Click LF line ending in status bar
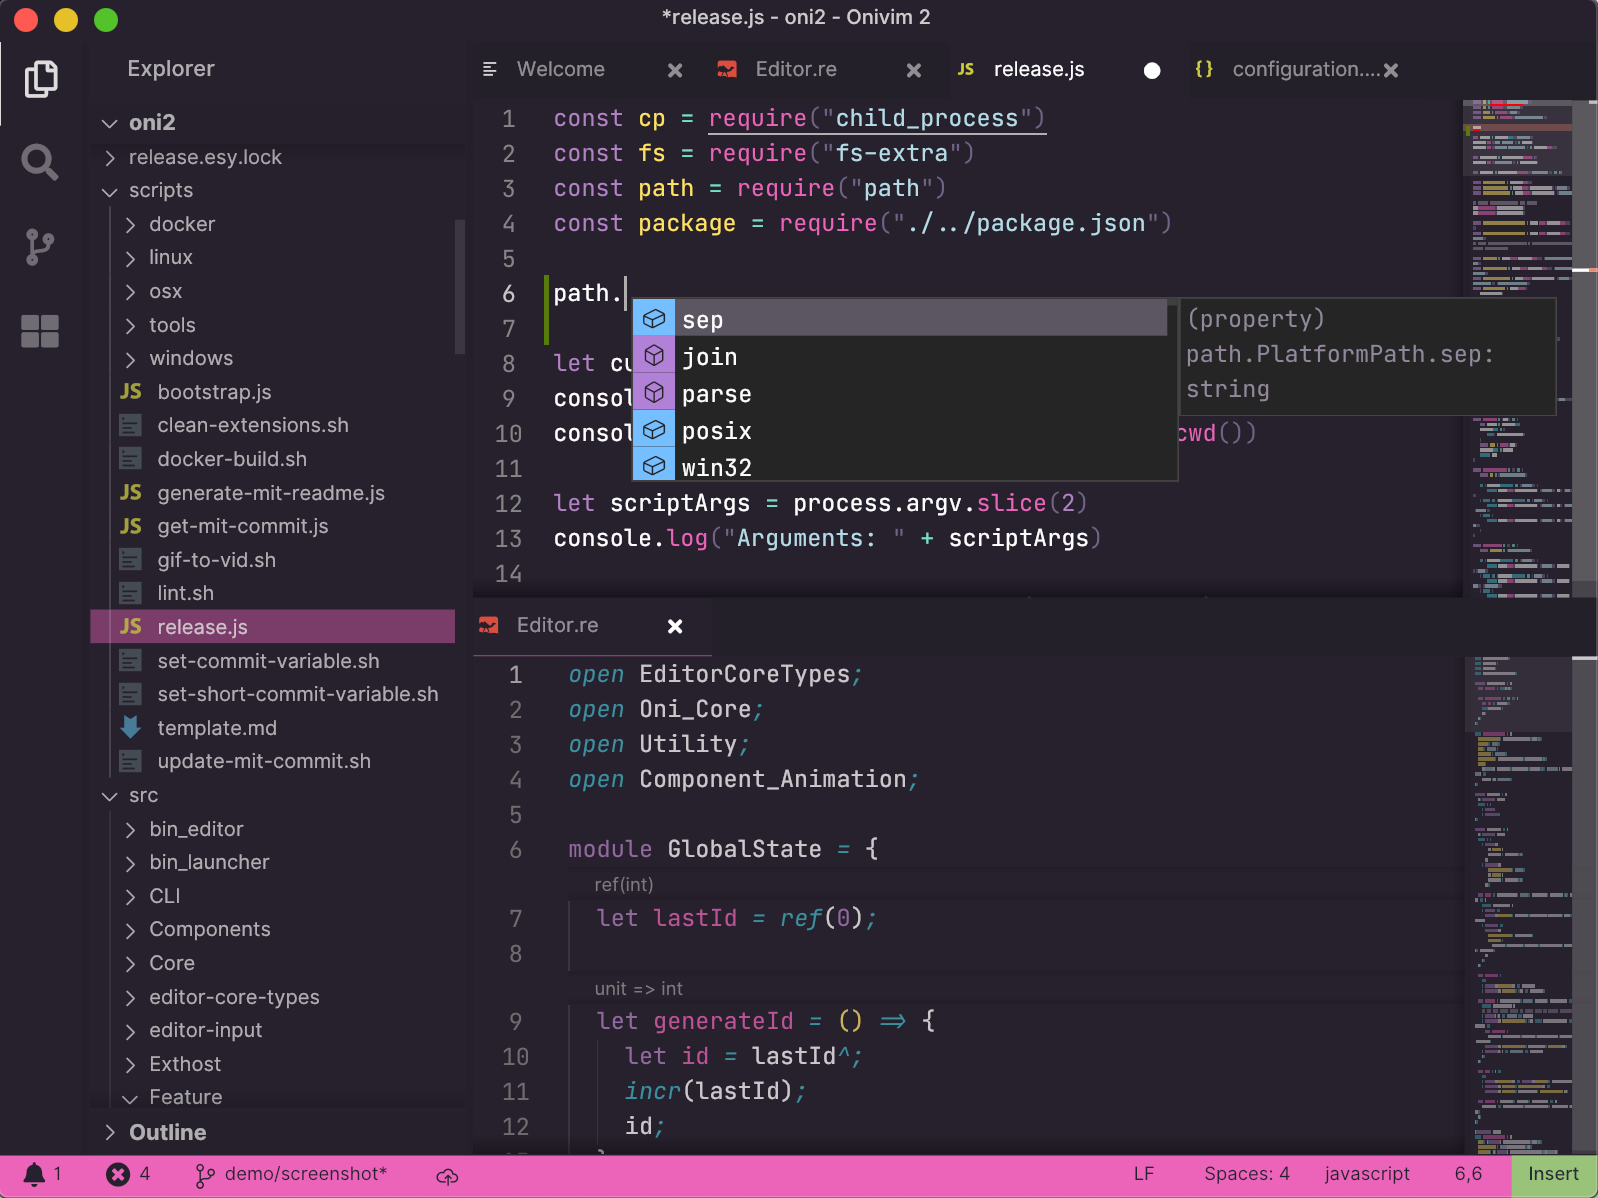This screenshot has width=1598, height=1198. coord(1144,1174)
